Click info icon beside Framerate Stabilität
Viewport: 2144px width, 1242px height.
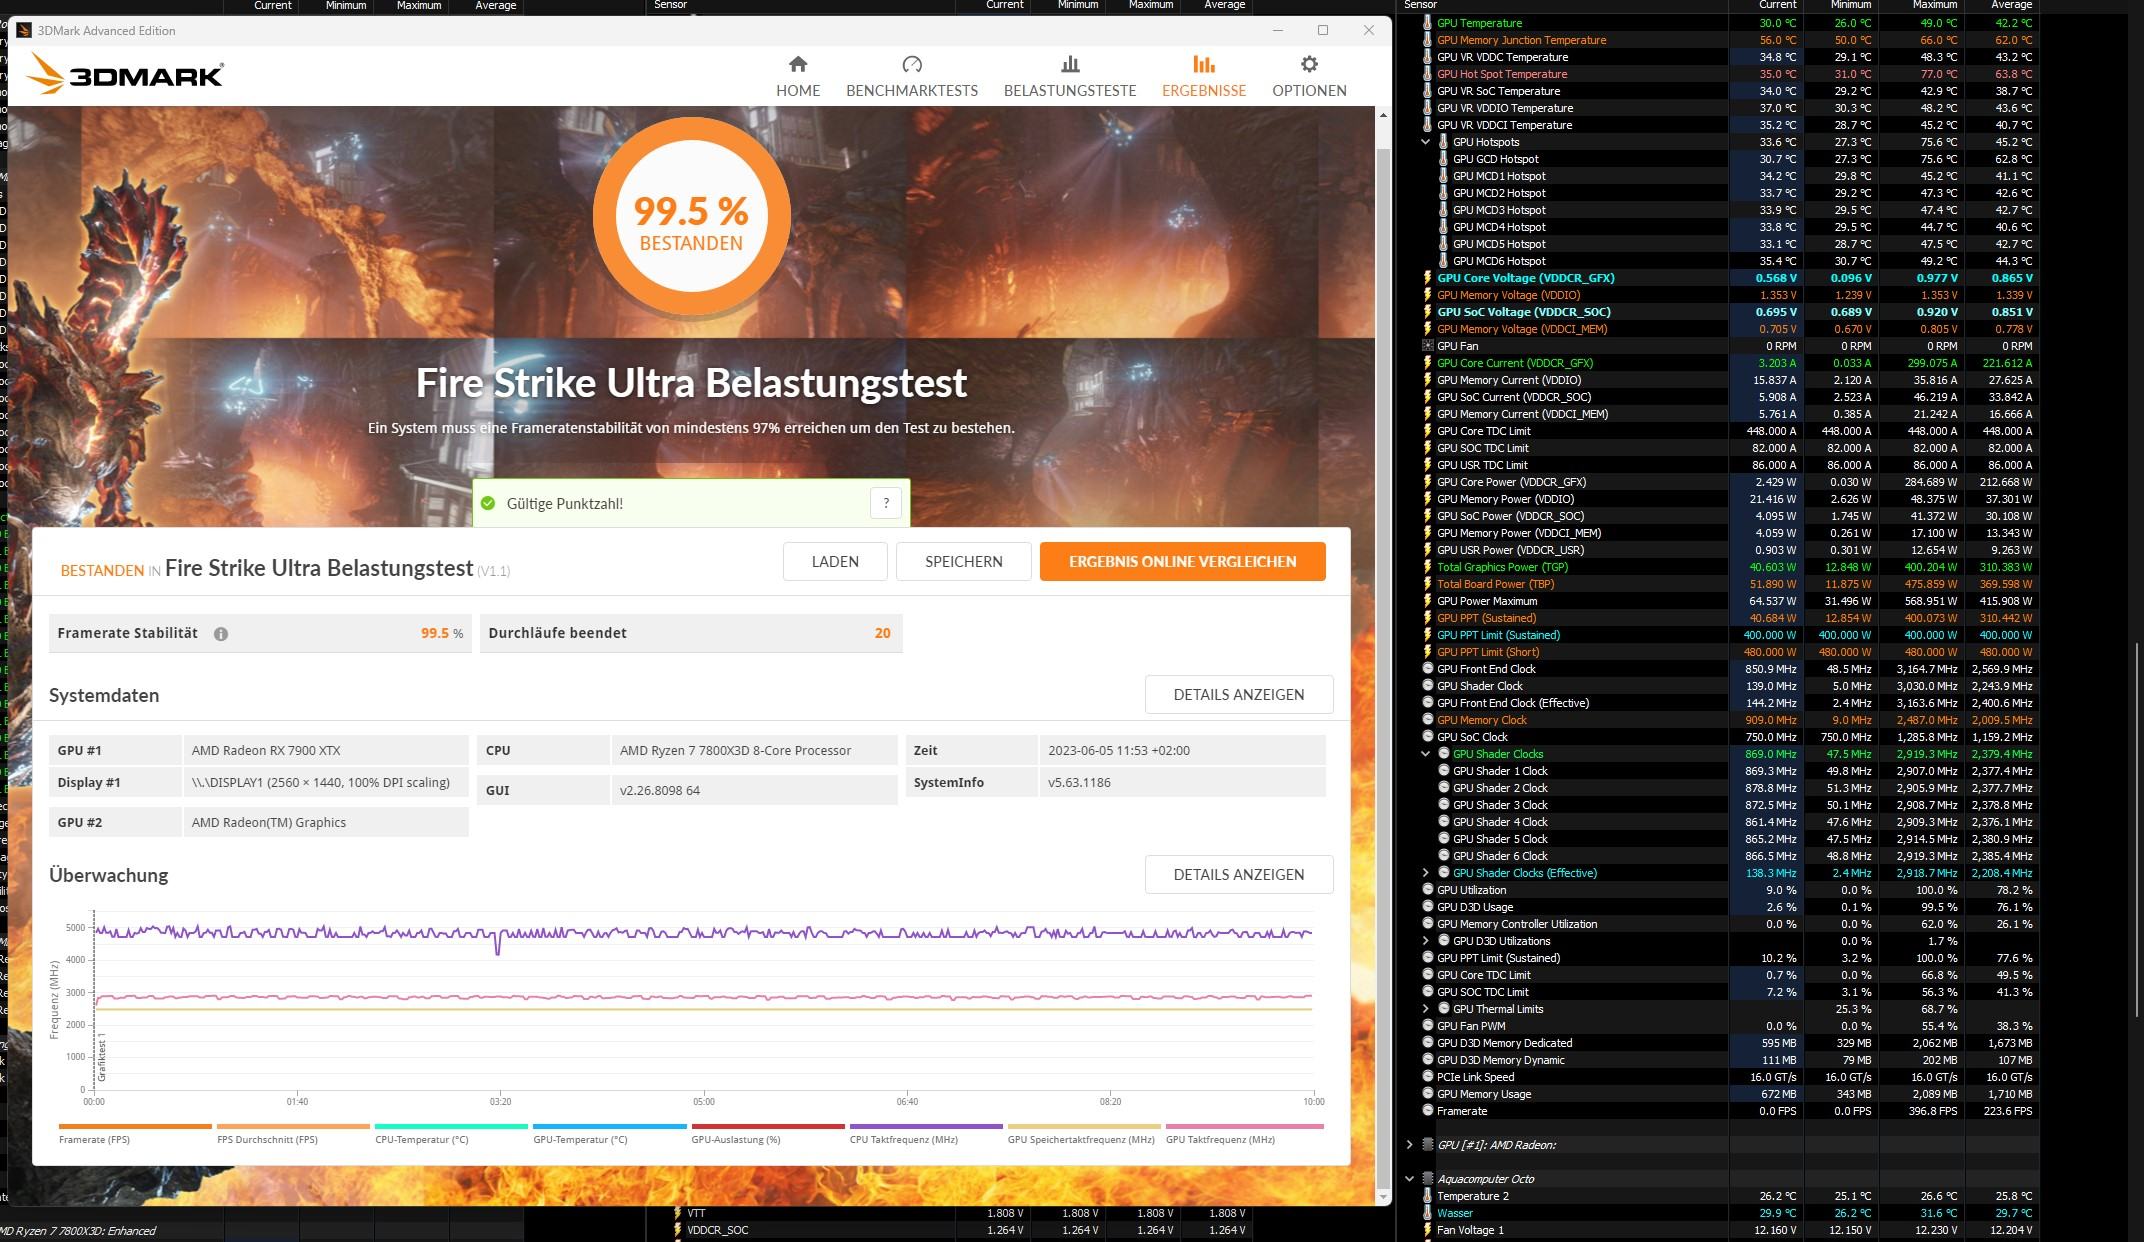point(221,634)
